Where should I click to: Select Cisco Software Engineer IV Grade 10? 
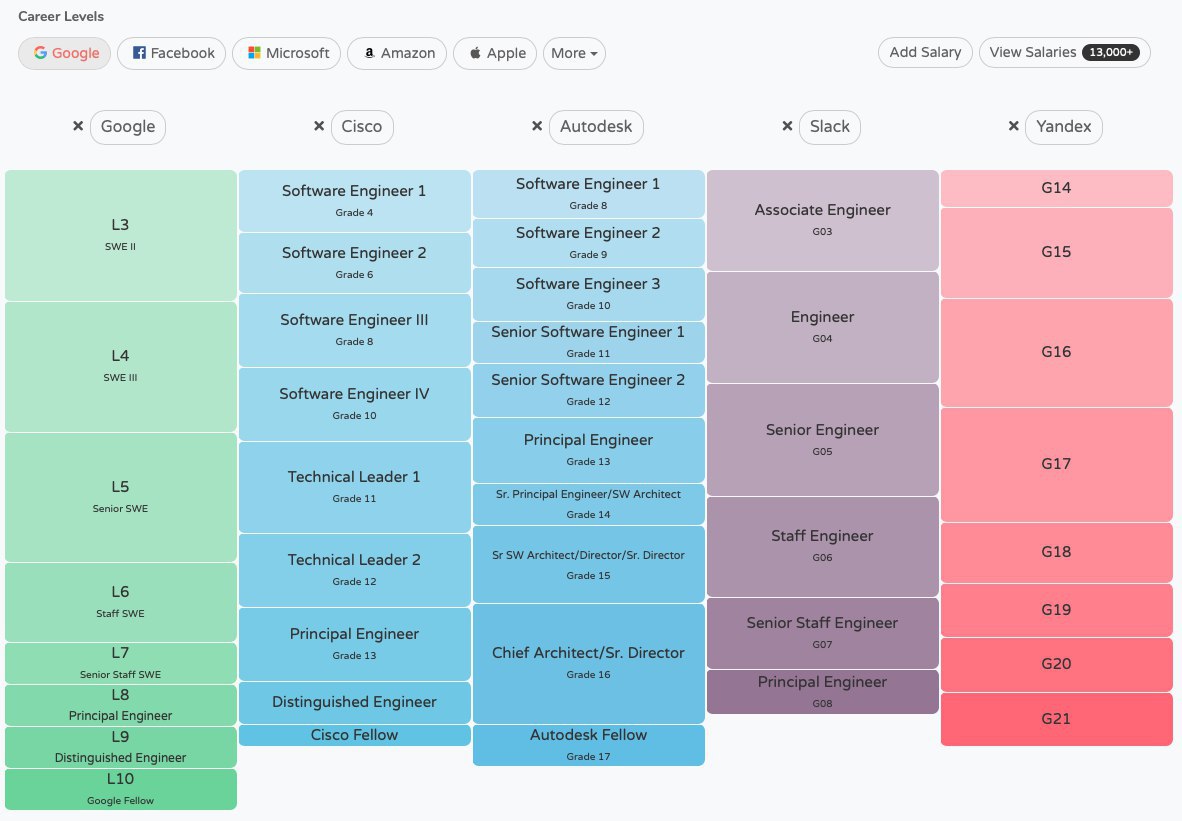coord(354,405)
